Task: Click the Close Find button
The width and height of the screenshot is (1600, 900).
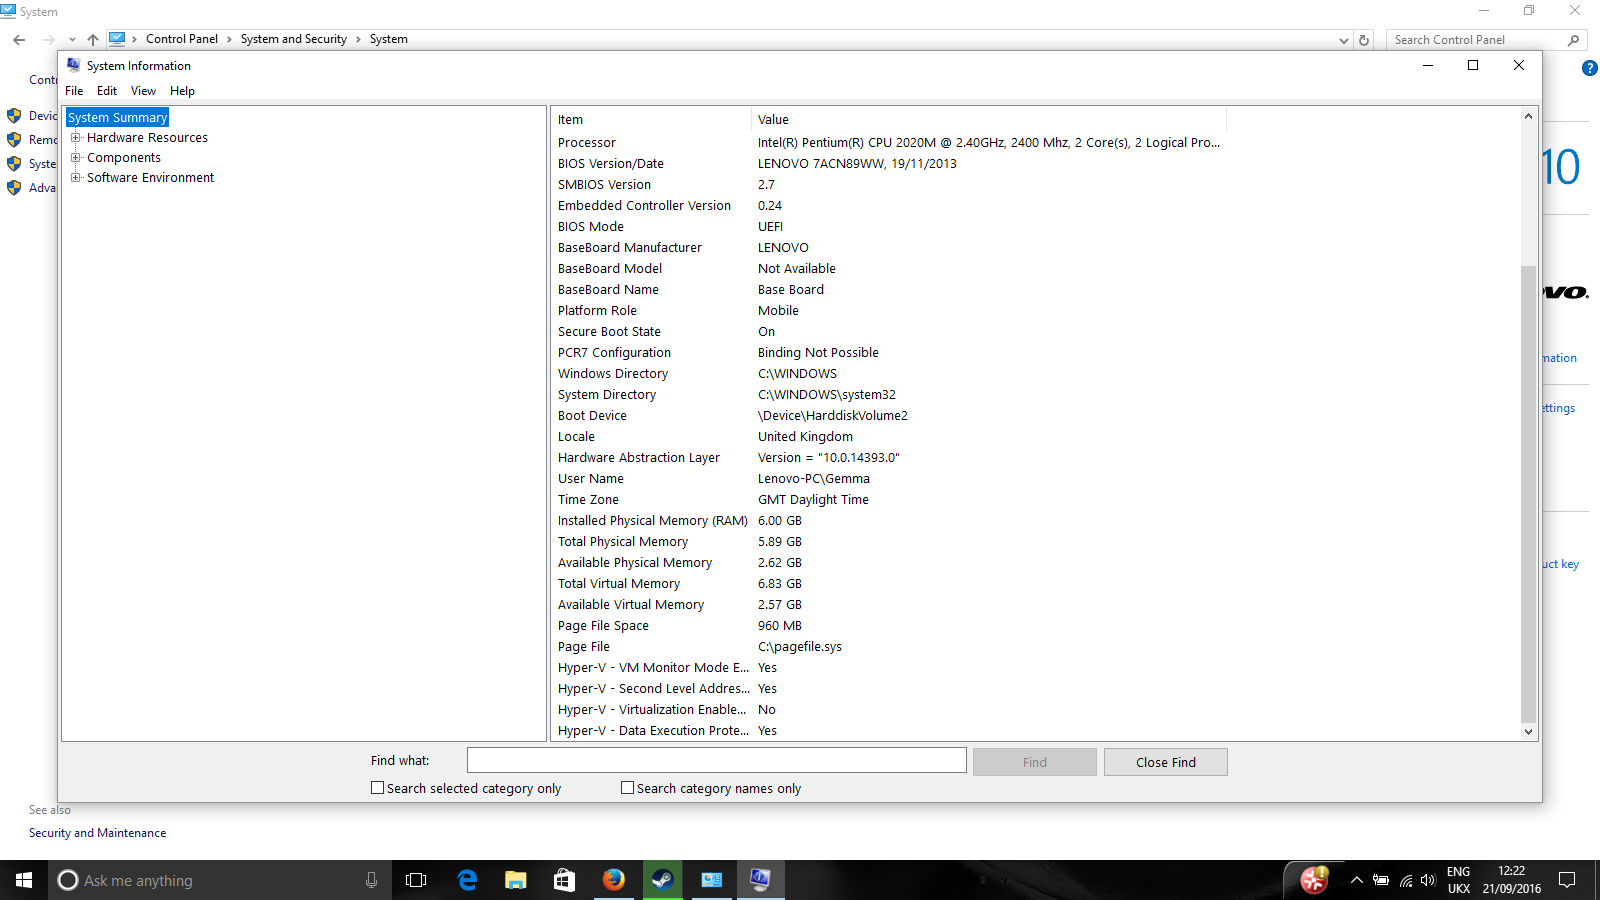Action: tap(1166, 762)
